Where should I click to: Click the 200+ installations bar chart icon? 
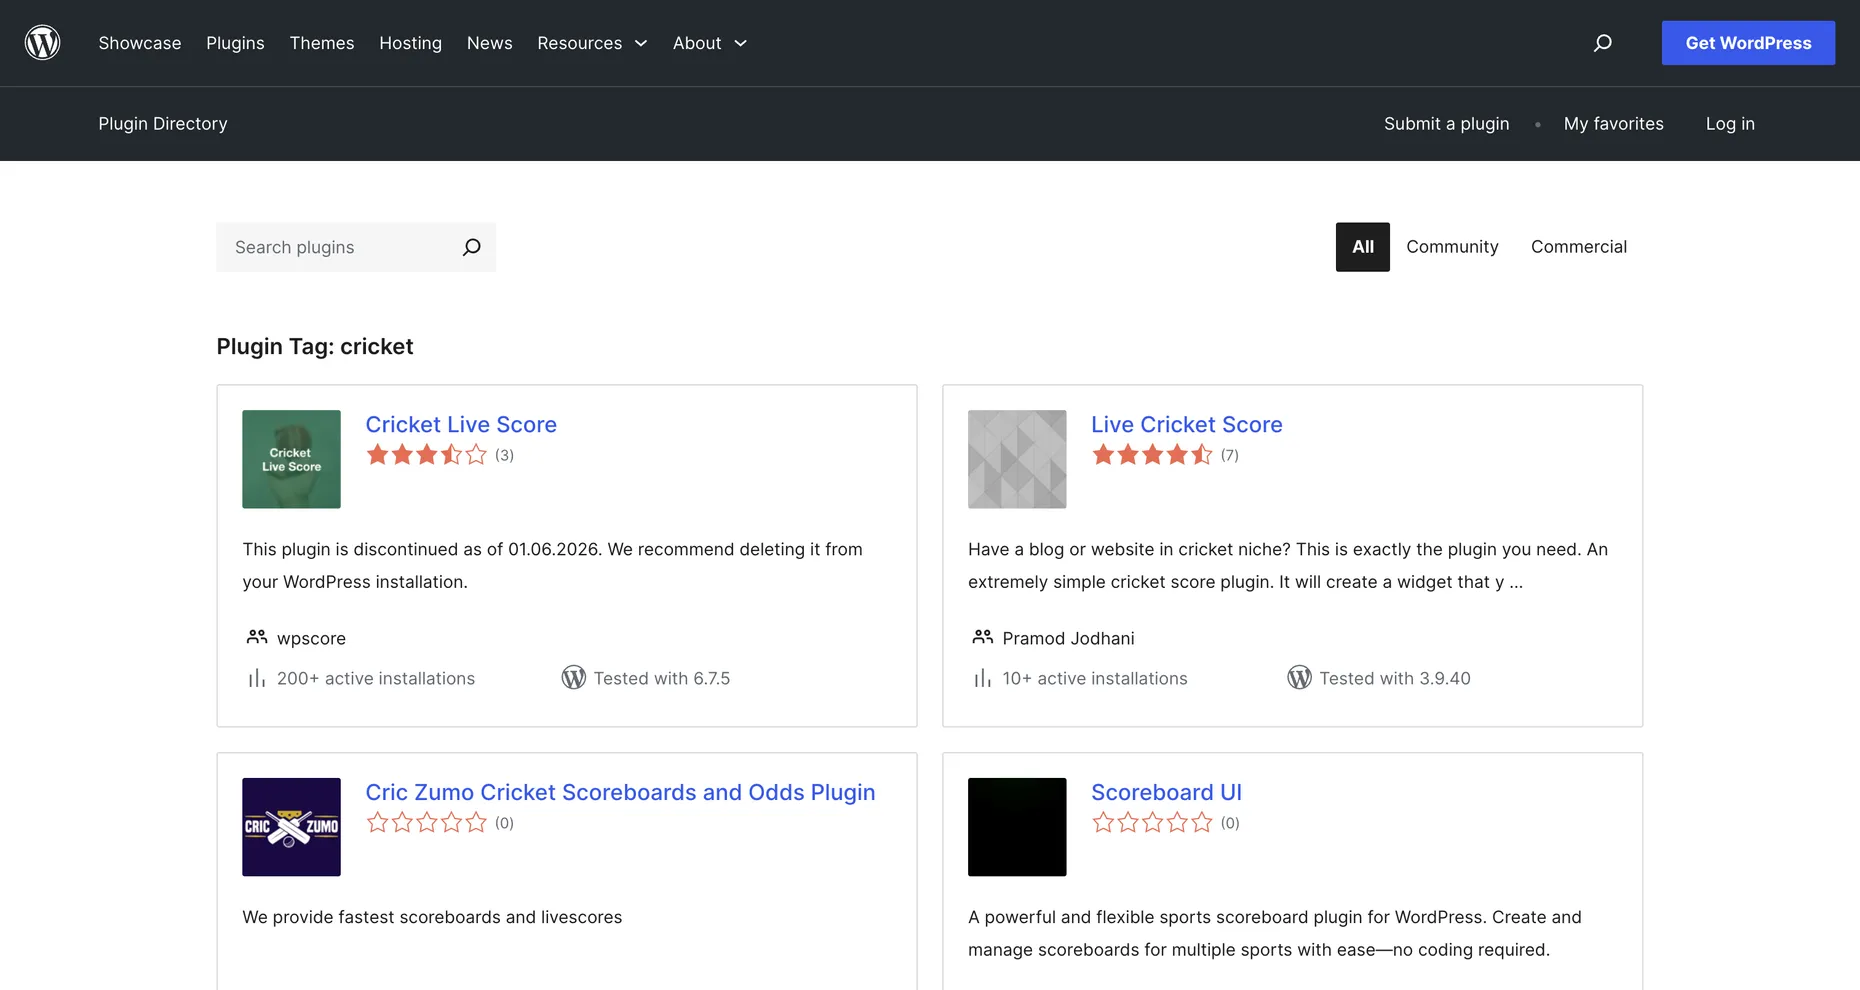tap(257, 678)
